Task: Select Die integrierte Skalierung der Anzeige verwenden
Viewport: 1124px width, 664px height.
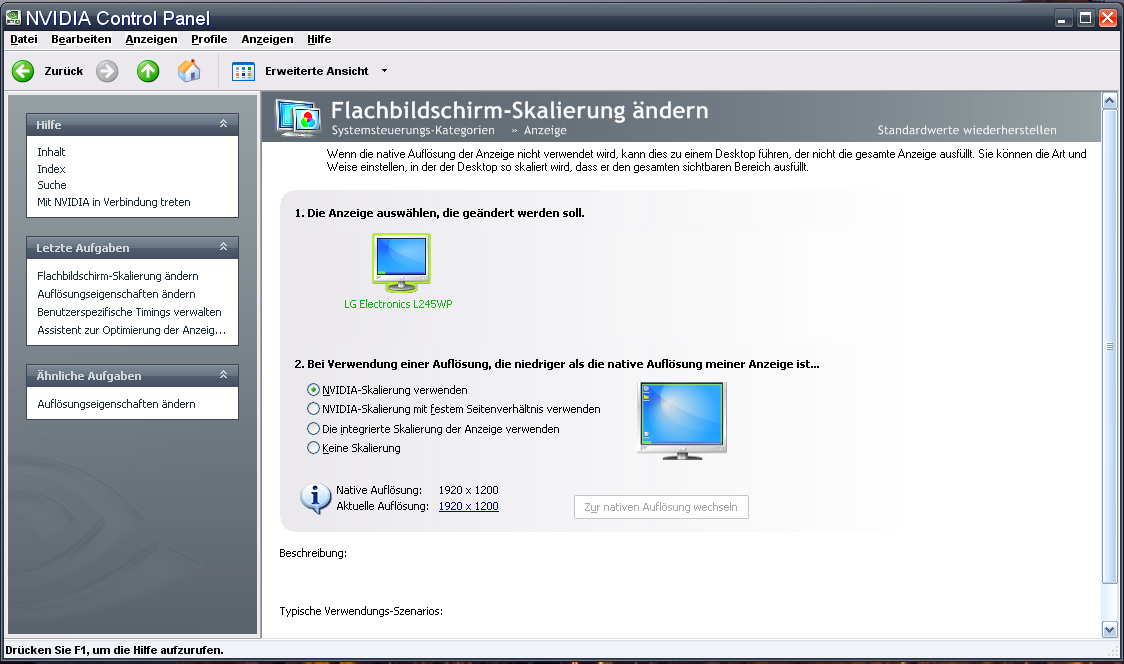Action: coord(314,429)
